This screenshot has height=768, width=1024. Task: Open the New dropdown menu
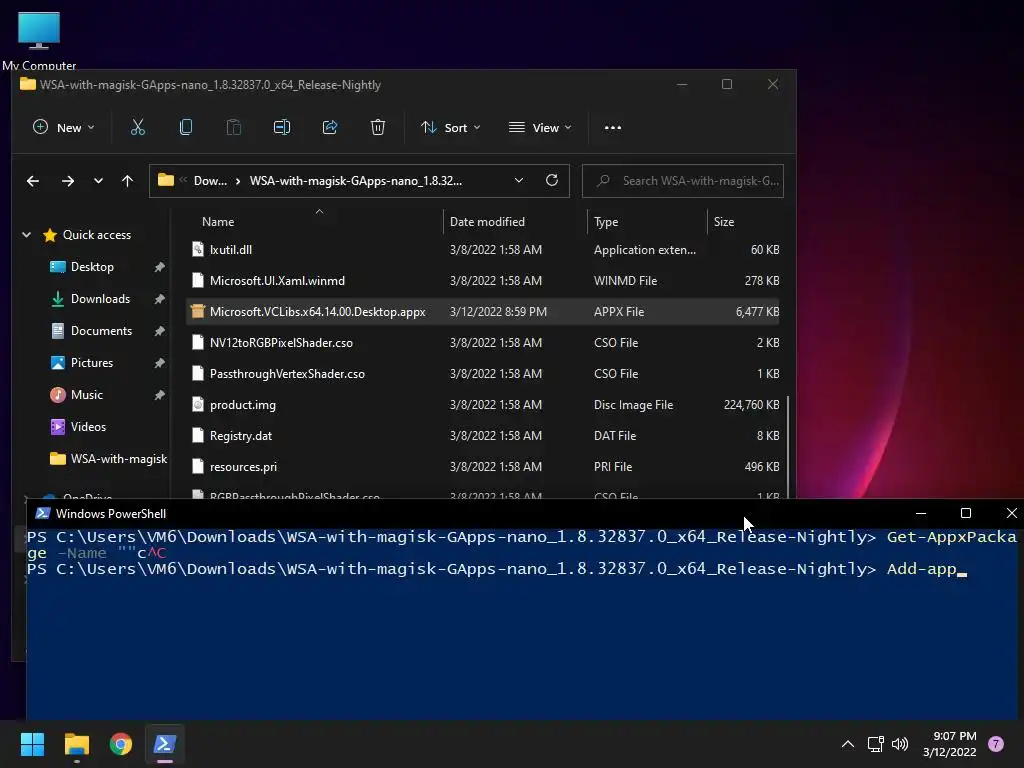pyautogui.click(x=63, y=127)
